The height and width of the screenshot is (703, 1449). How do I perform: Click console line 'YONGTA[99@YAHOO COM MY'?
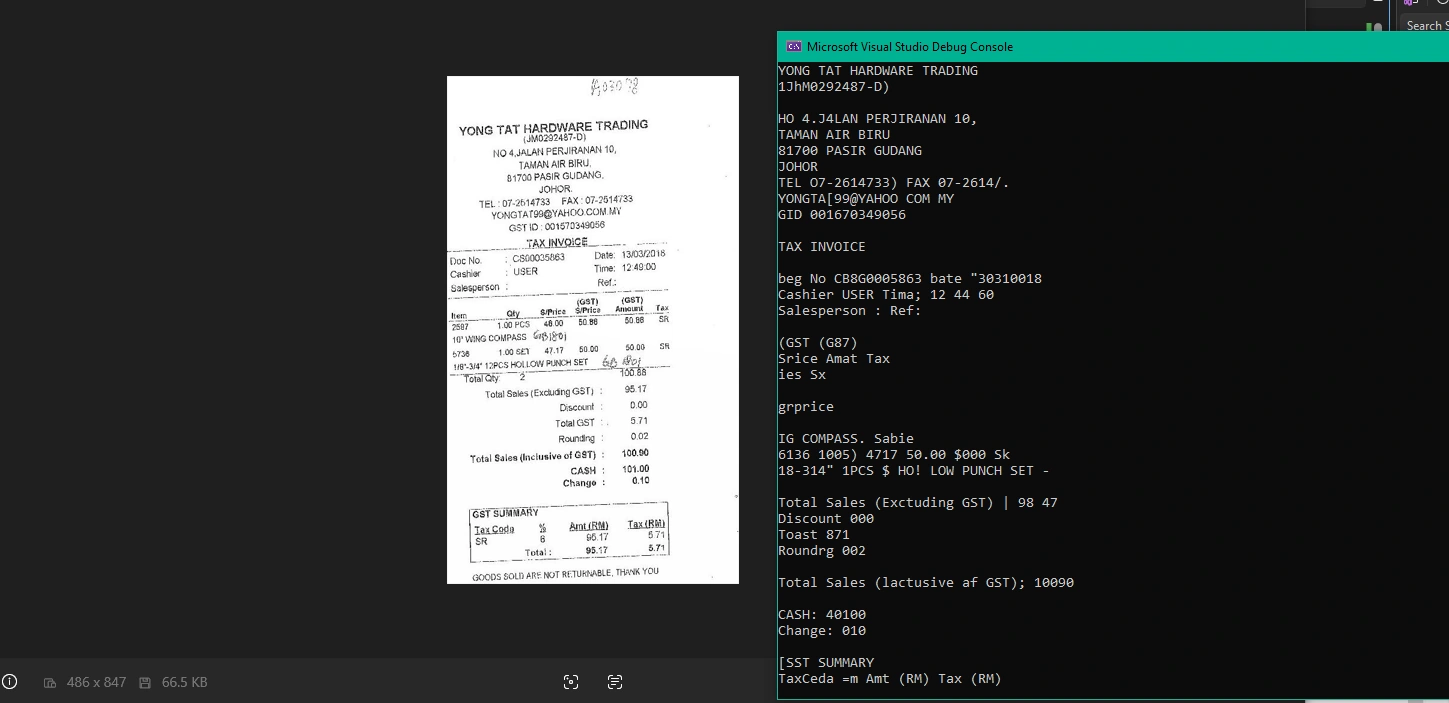point(866,199)
